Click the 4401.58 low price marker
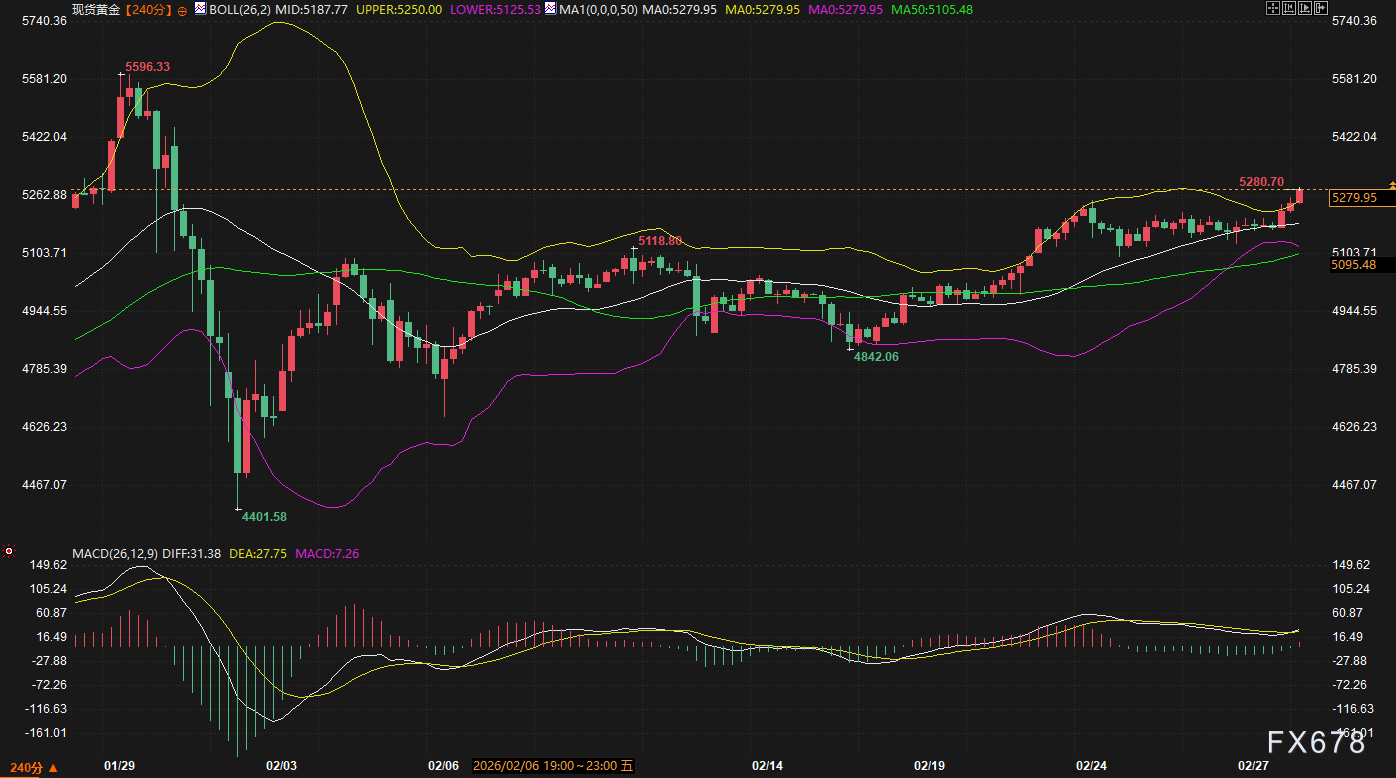This screenshot has height=778, width=1396. click(x=265, y=516)
